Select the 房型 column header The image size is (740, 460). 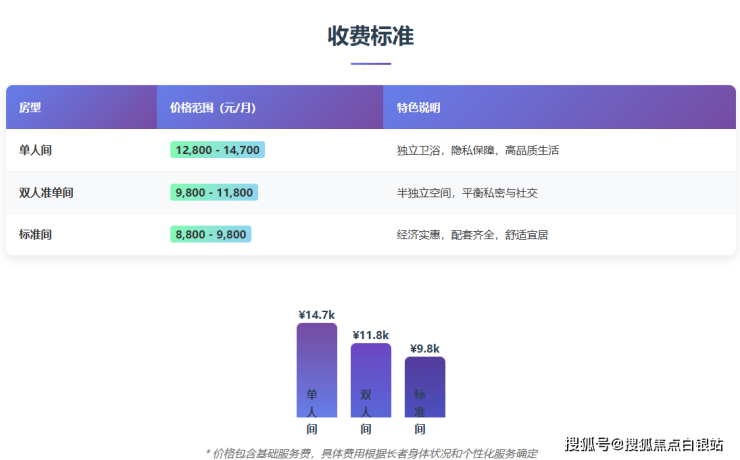click(30, 107)
